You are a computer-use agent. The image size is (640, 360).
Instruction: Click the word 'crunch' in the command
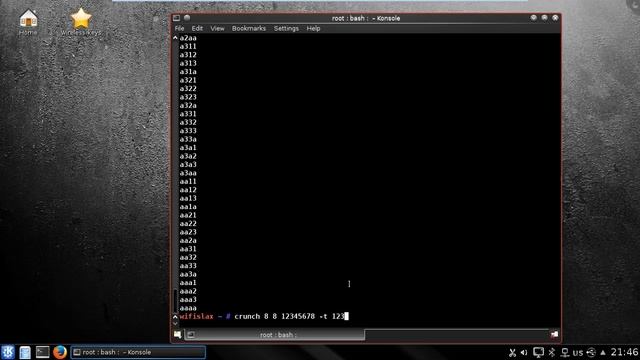pyautogui.click(x=247, y=316)
